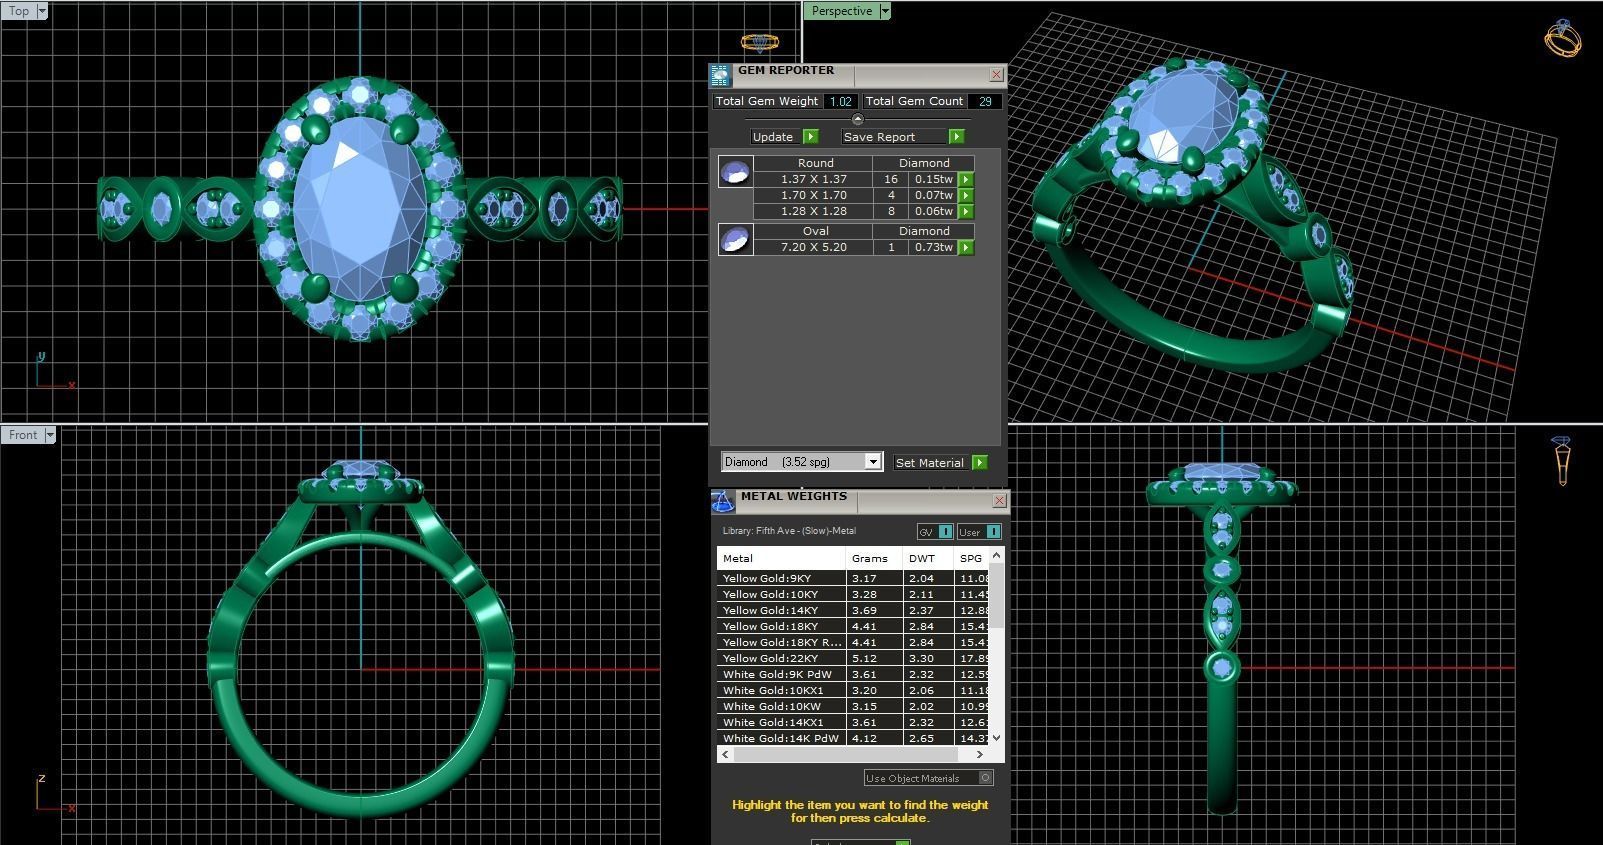Click the Perspective viewport label
Image resolution: width=1603 pixels, height=845 pixels.
pos(842,11)
